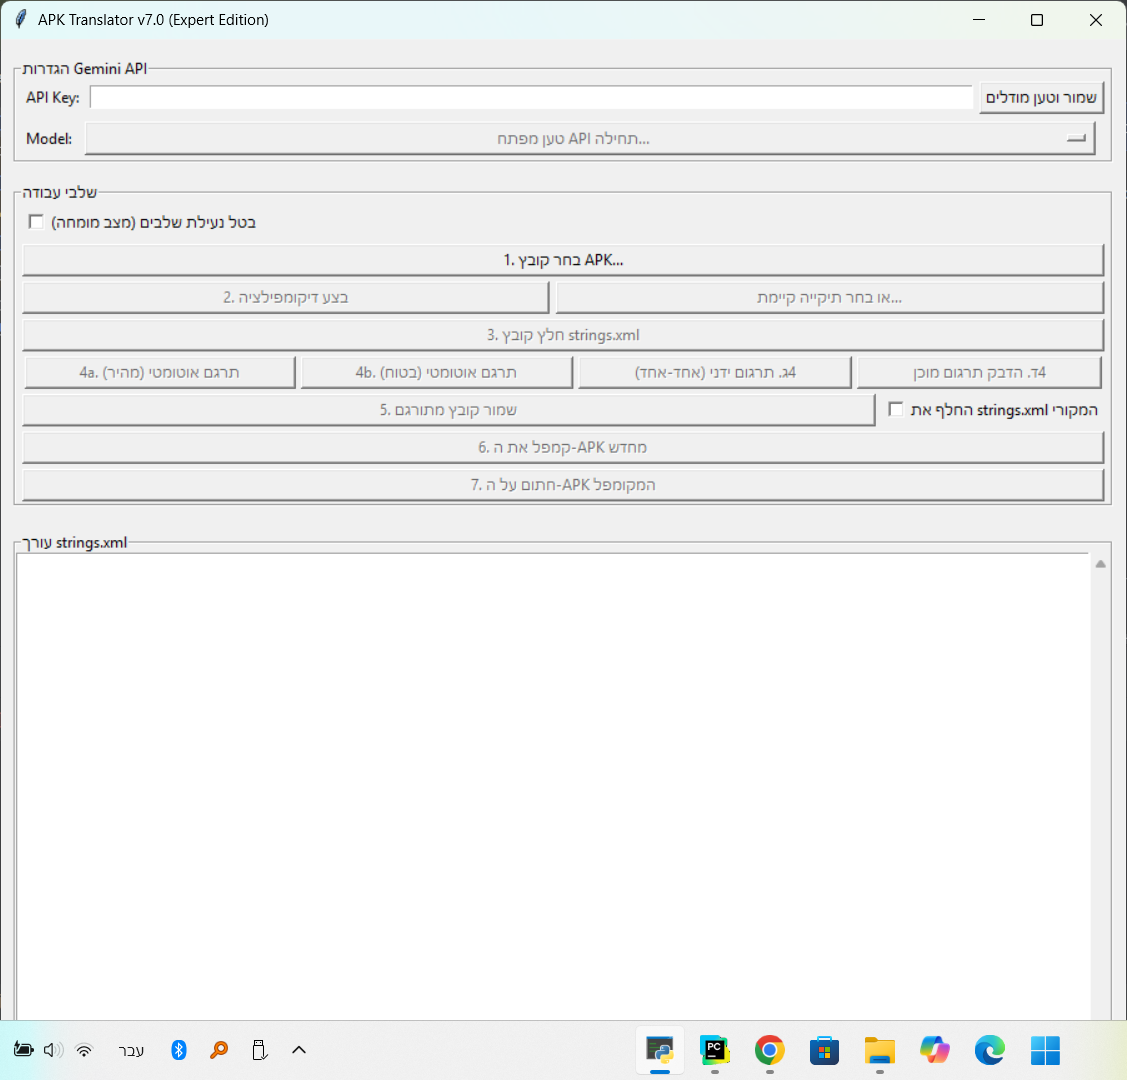Image resolution: width=1127 pixels, height=1080 pixels.
Task: Click the Bluetooth tray icon
Action: 179,1051
